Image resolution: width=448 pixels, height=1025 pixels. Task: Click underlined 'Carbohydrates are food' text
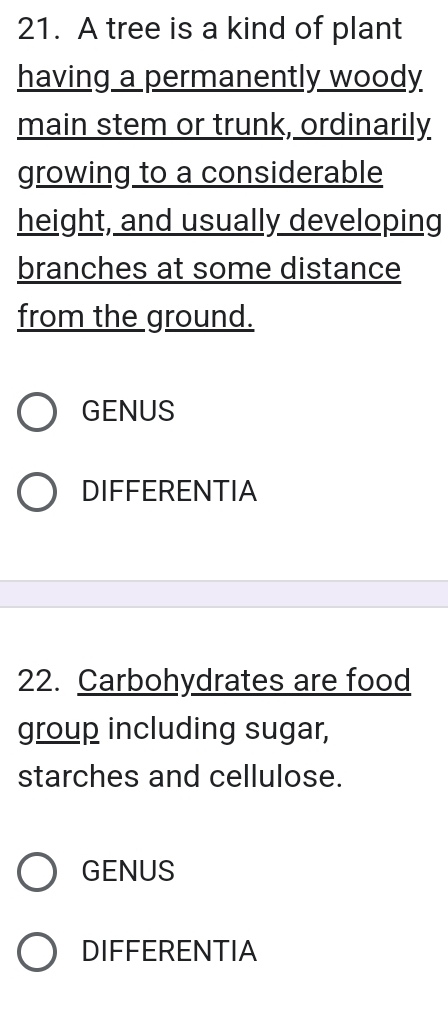[245, 681]
